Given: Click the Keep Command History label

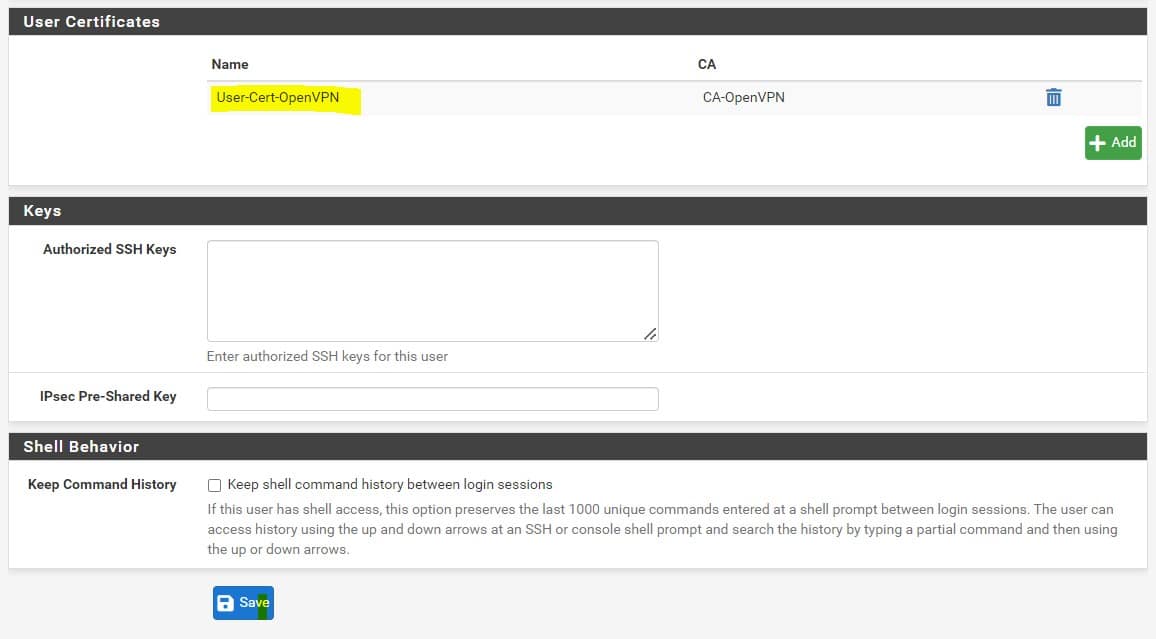Looking at the screenshot, I should point(102,484).
